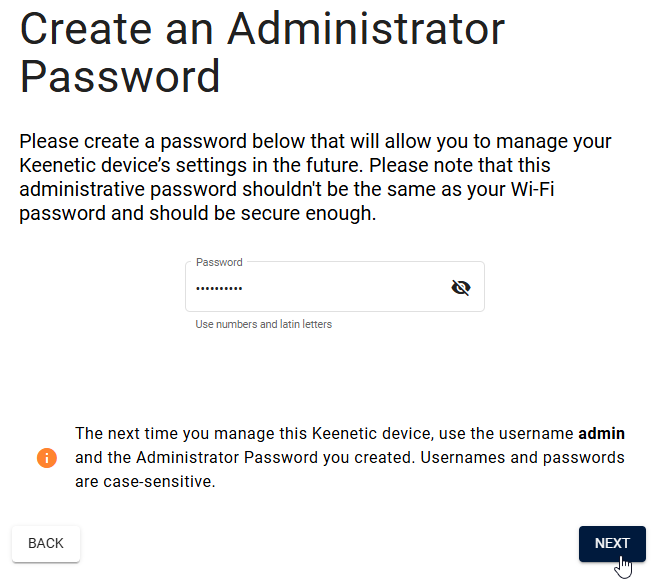
Task: Go back with the BACK button
Action: [x=46, y=543]
